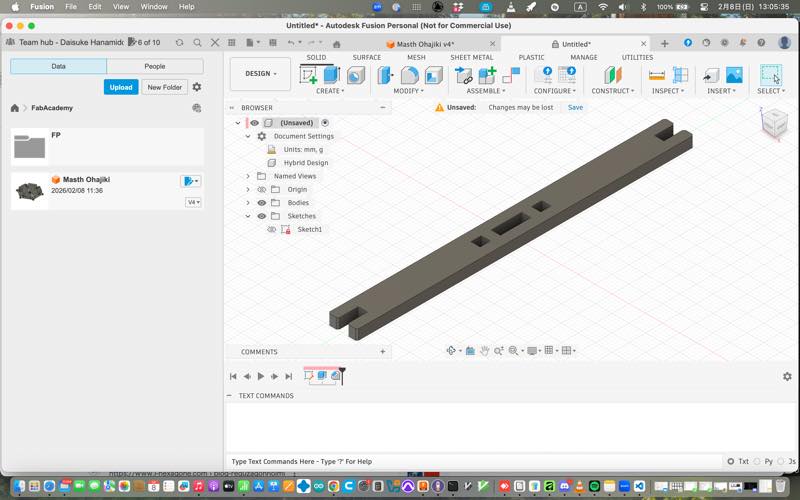Click the Insert image icon
This screenshot has height=500, width=800.
tap(734, 75)
